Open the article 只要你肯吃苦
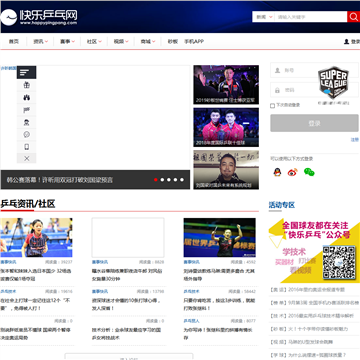 (x=219, y=304)
